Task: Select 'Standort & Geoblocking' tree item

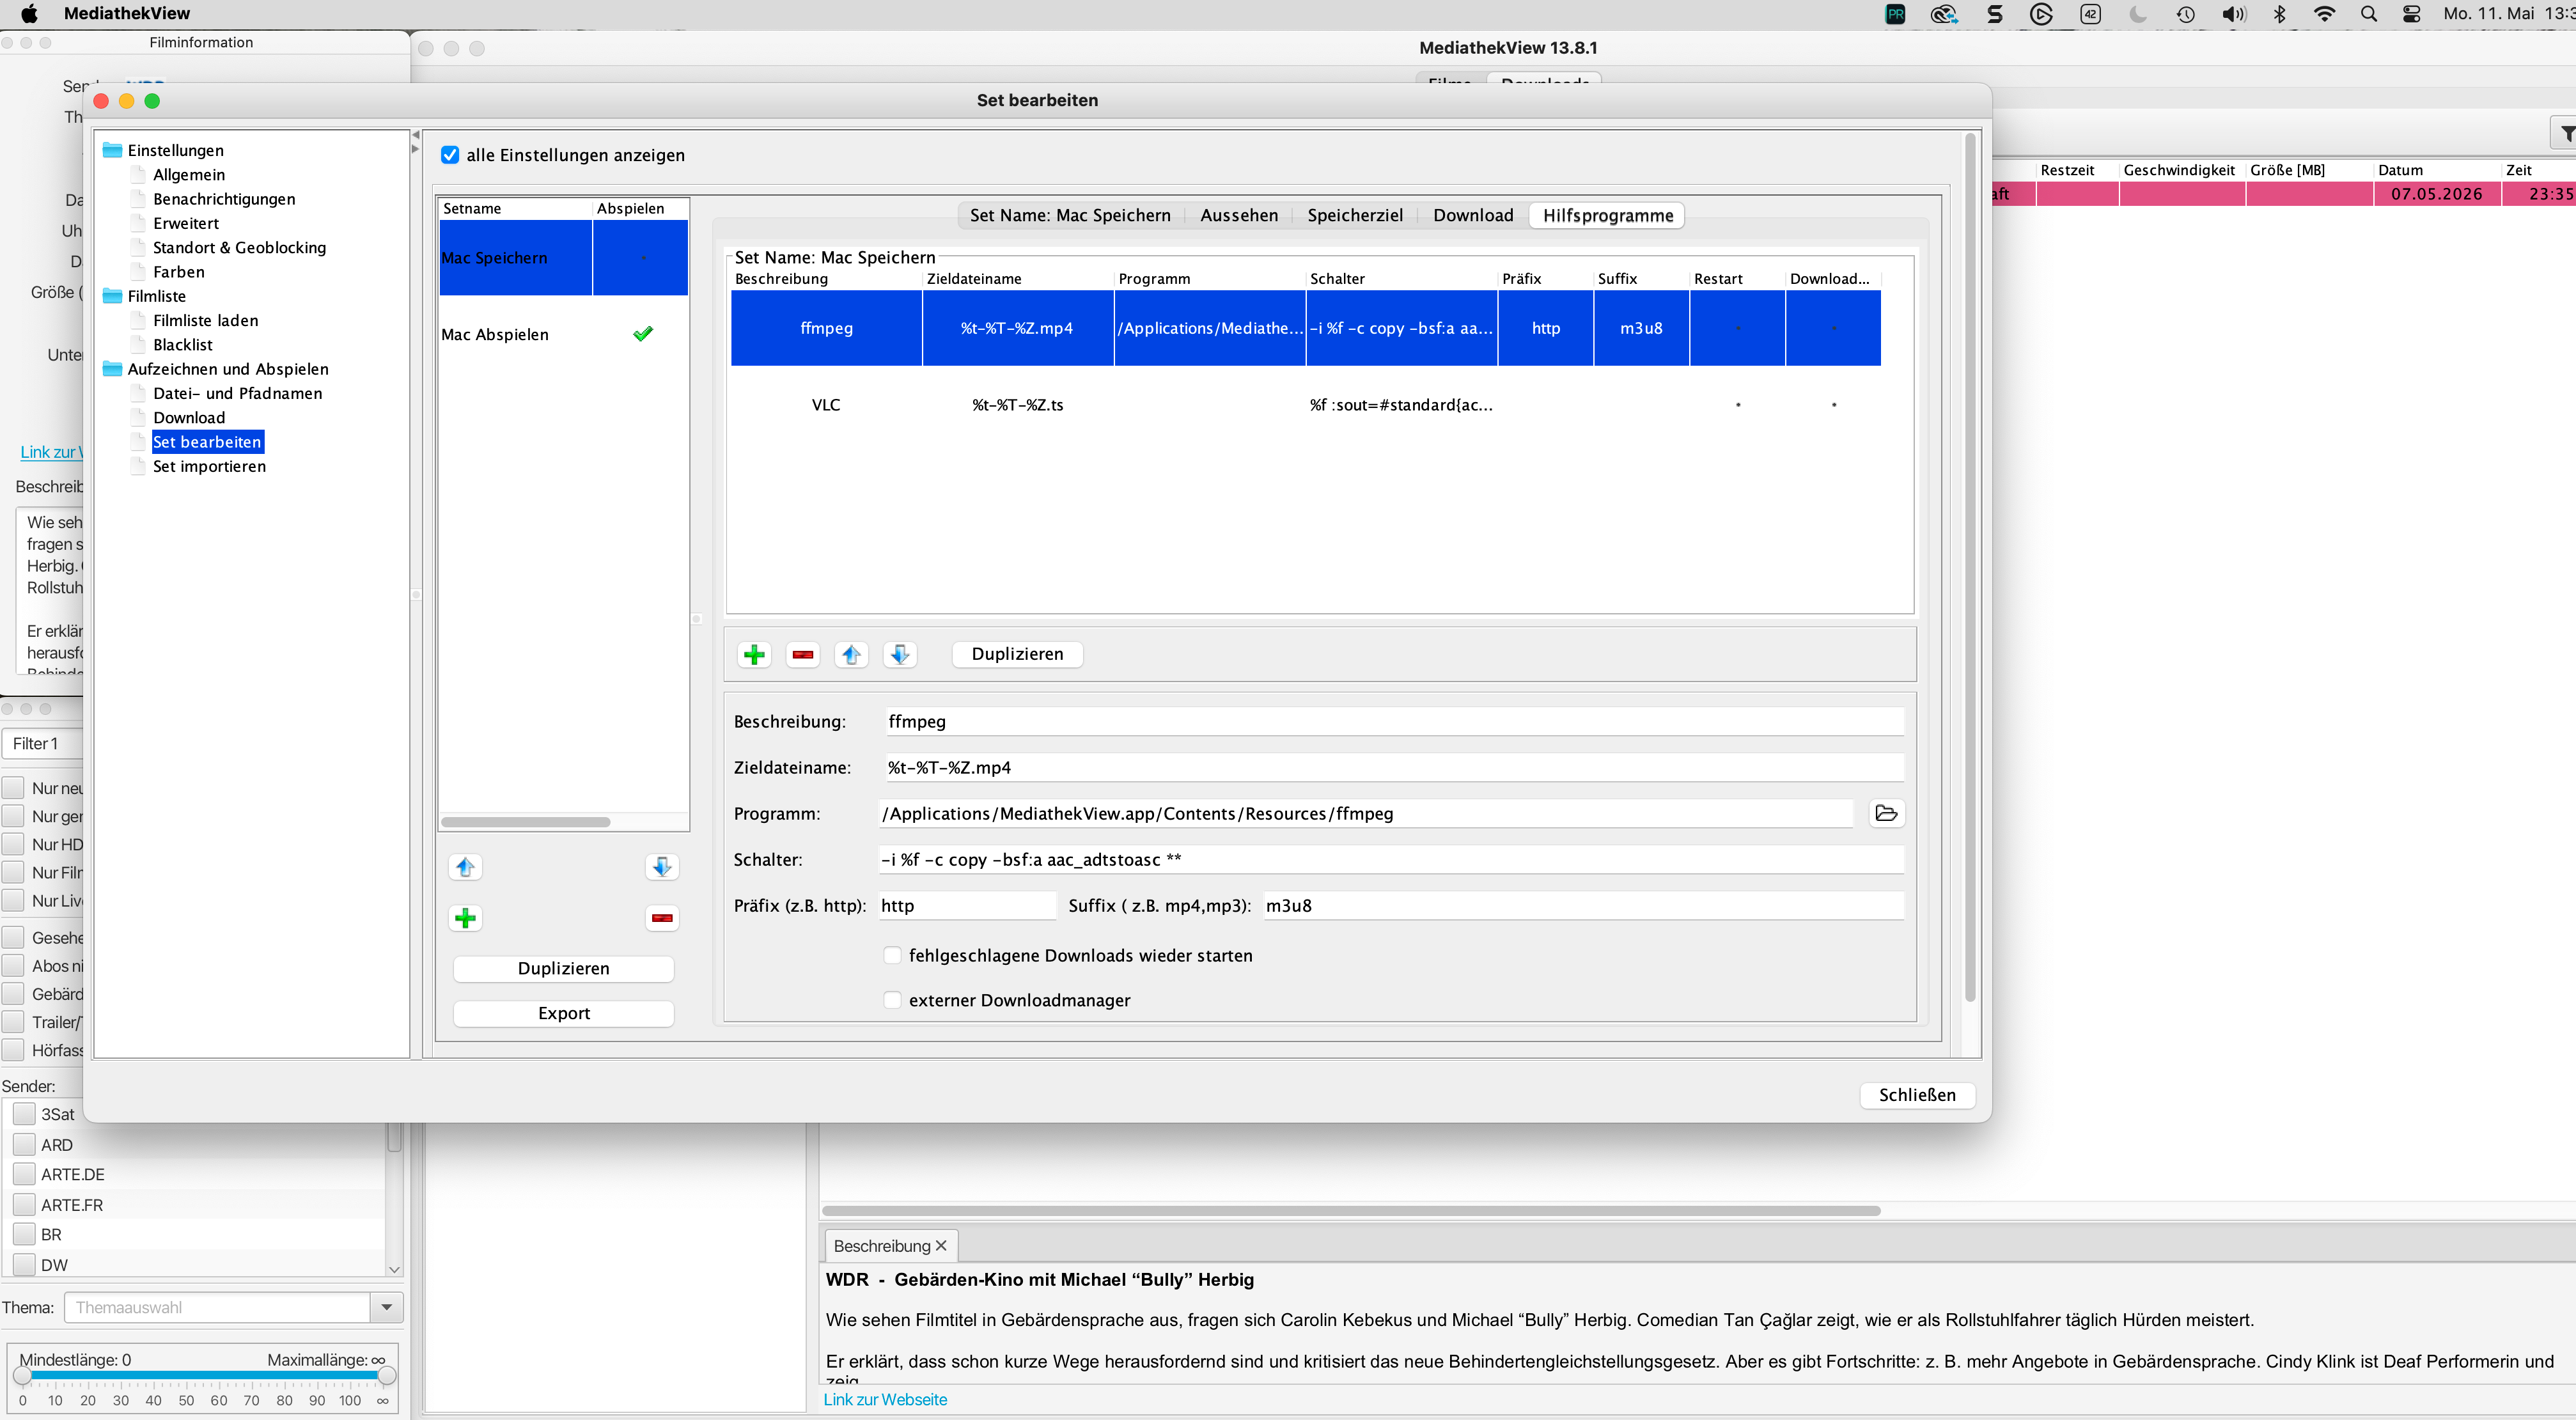Action: [x=239, y=248]
